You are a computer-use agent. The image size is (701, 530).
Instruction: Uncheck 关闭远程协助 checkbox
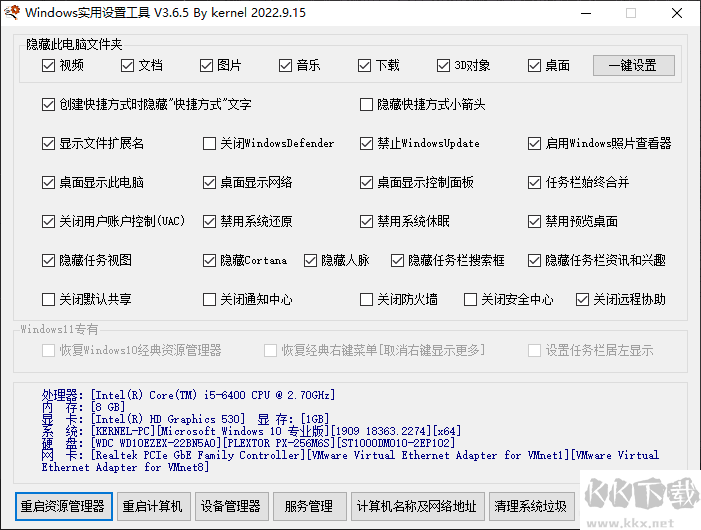click(582, 299)
